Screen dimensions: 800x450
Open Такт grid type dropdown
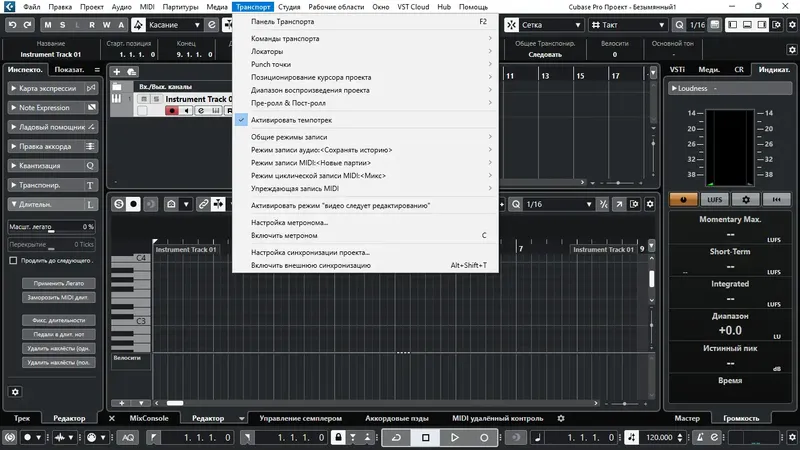[x=628, y=24]
